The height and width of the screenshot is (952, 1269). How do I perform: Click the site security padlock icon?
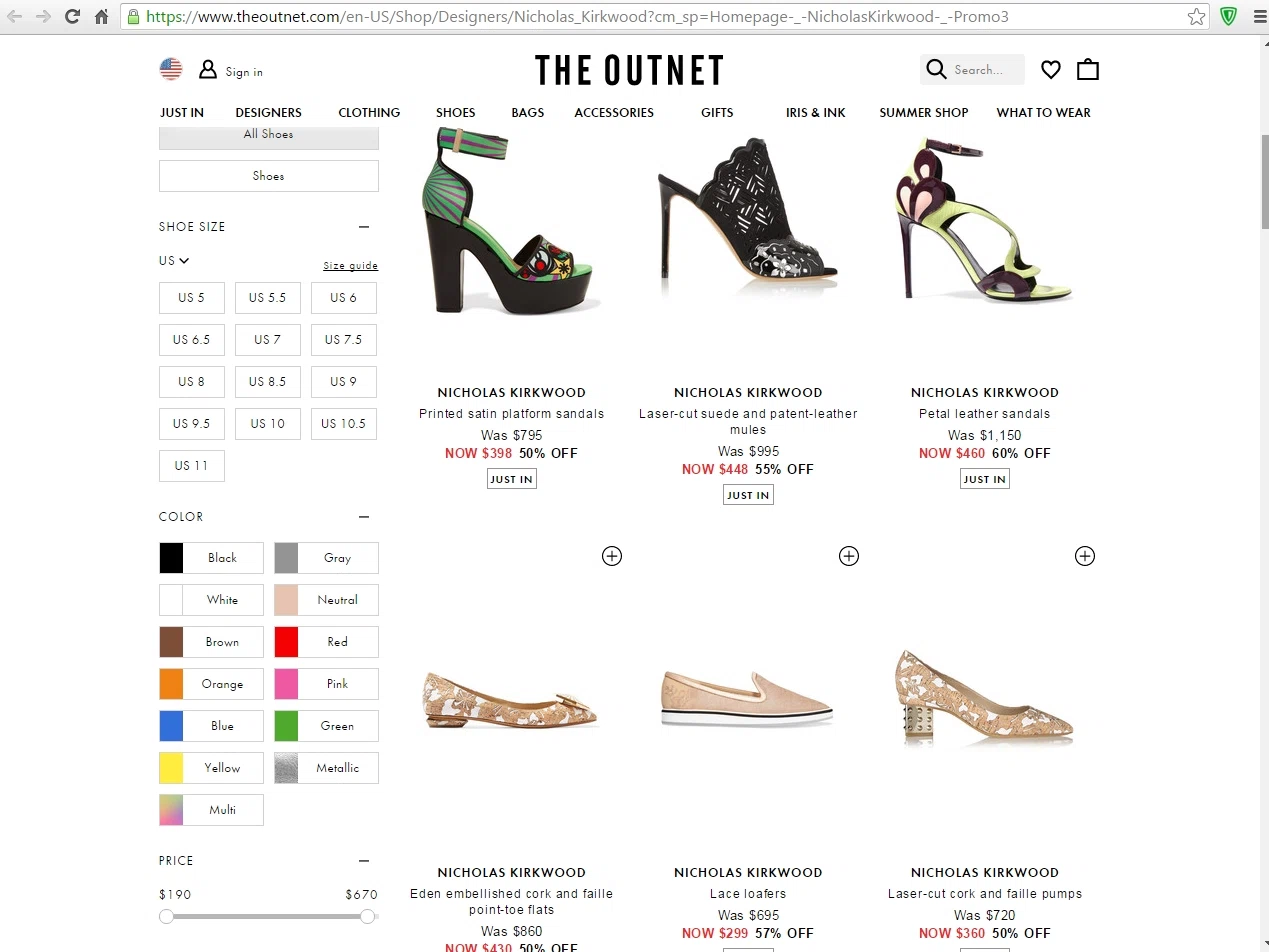click(x=133, y=16)
